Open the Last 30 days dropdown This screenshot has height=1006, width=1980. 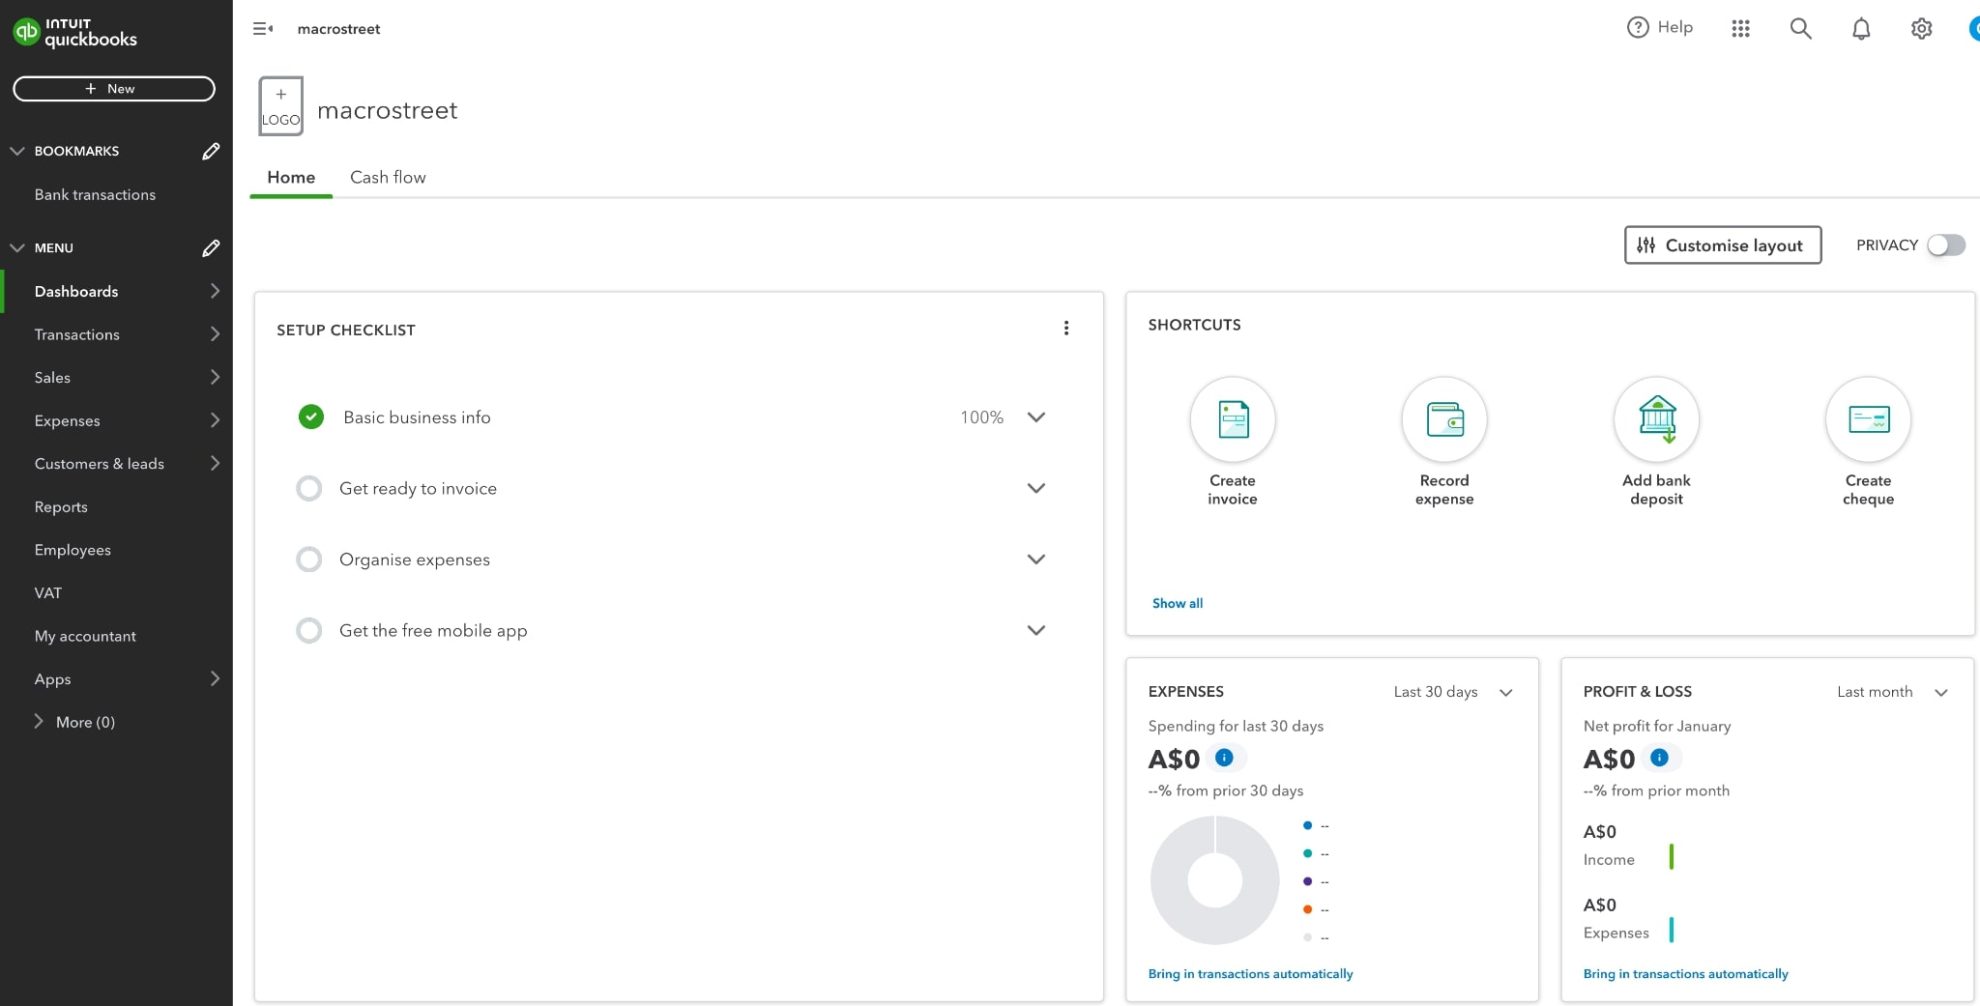coord(1453,692)
